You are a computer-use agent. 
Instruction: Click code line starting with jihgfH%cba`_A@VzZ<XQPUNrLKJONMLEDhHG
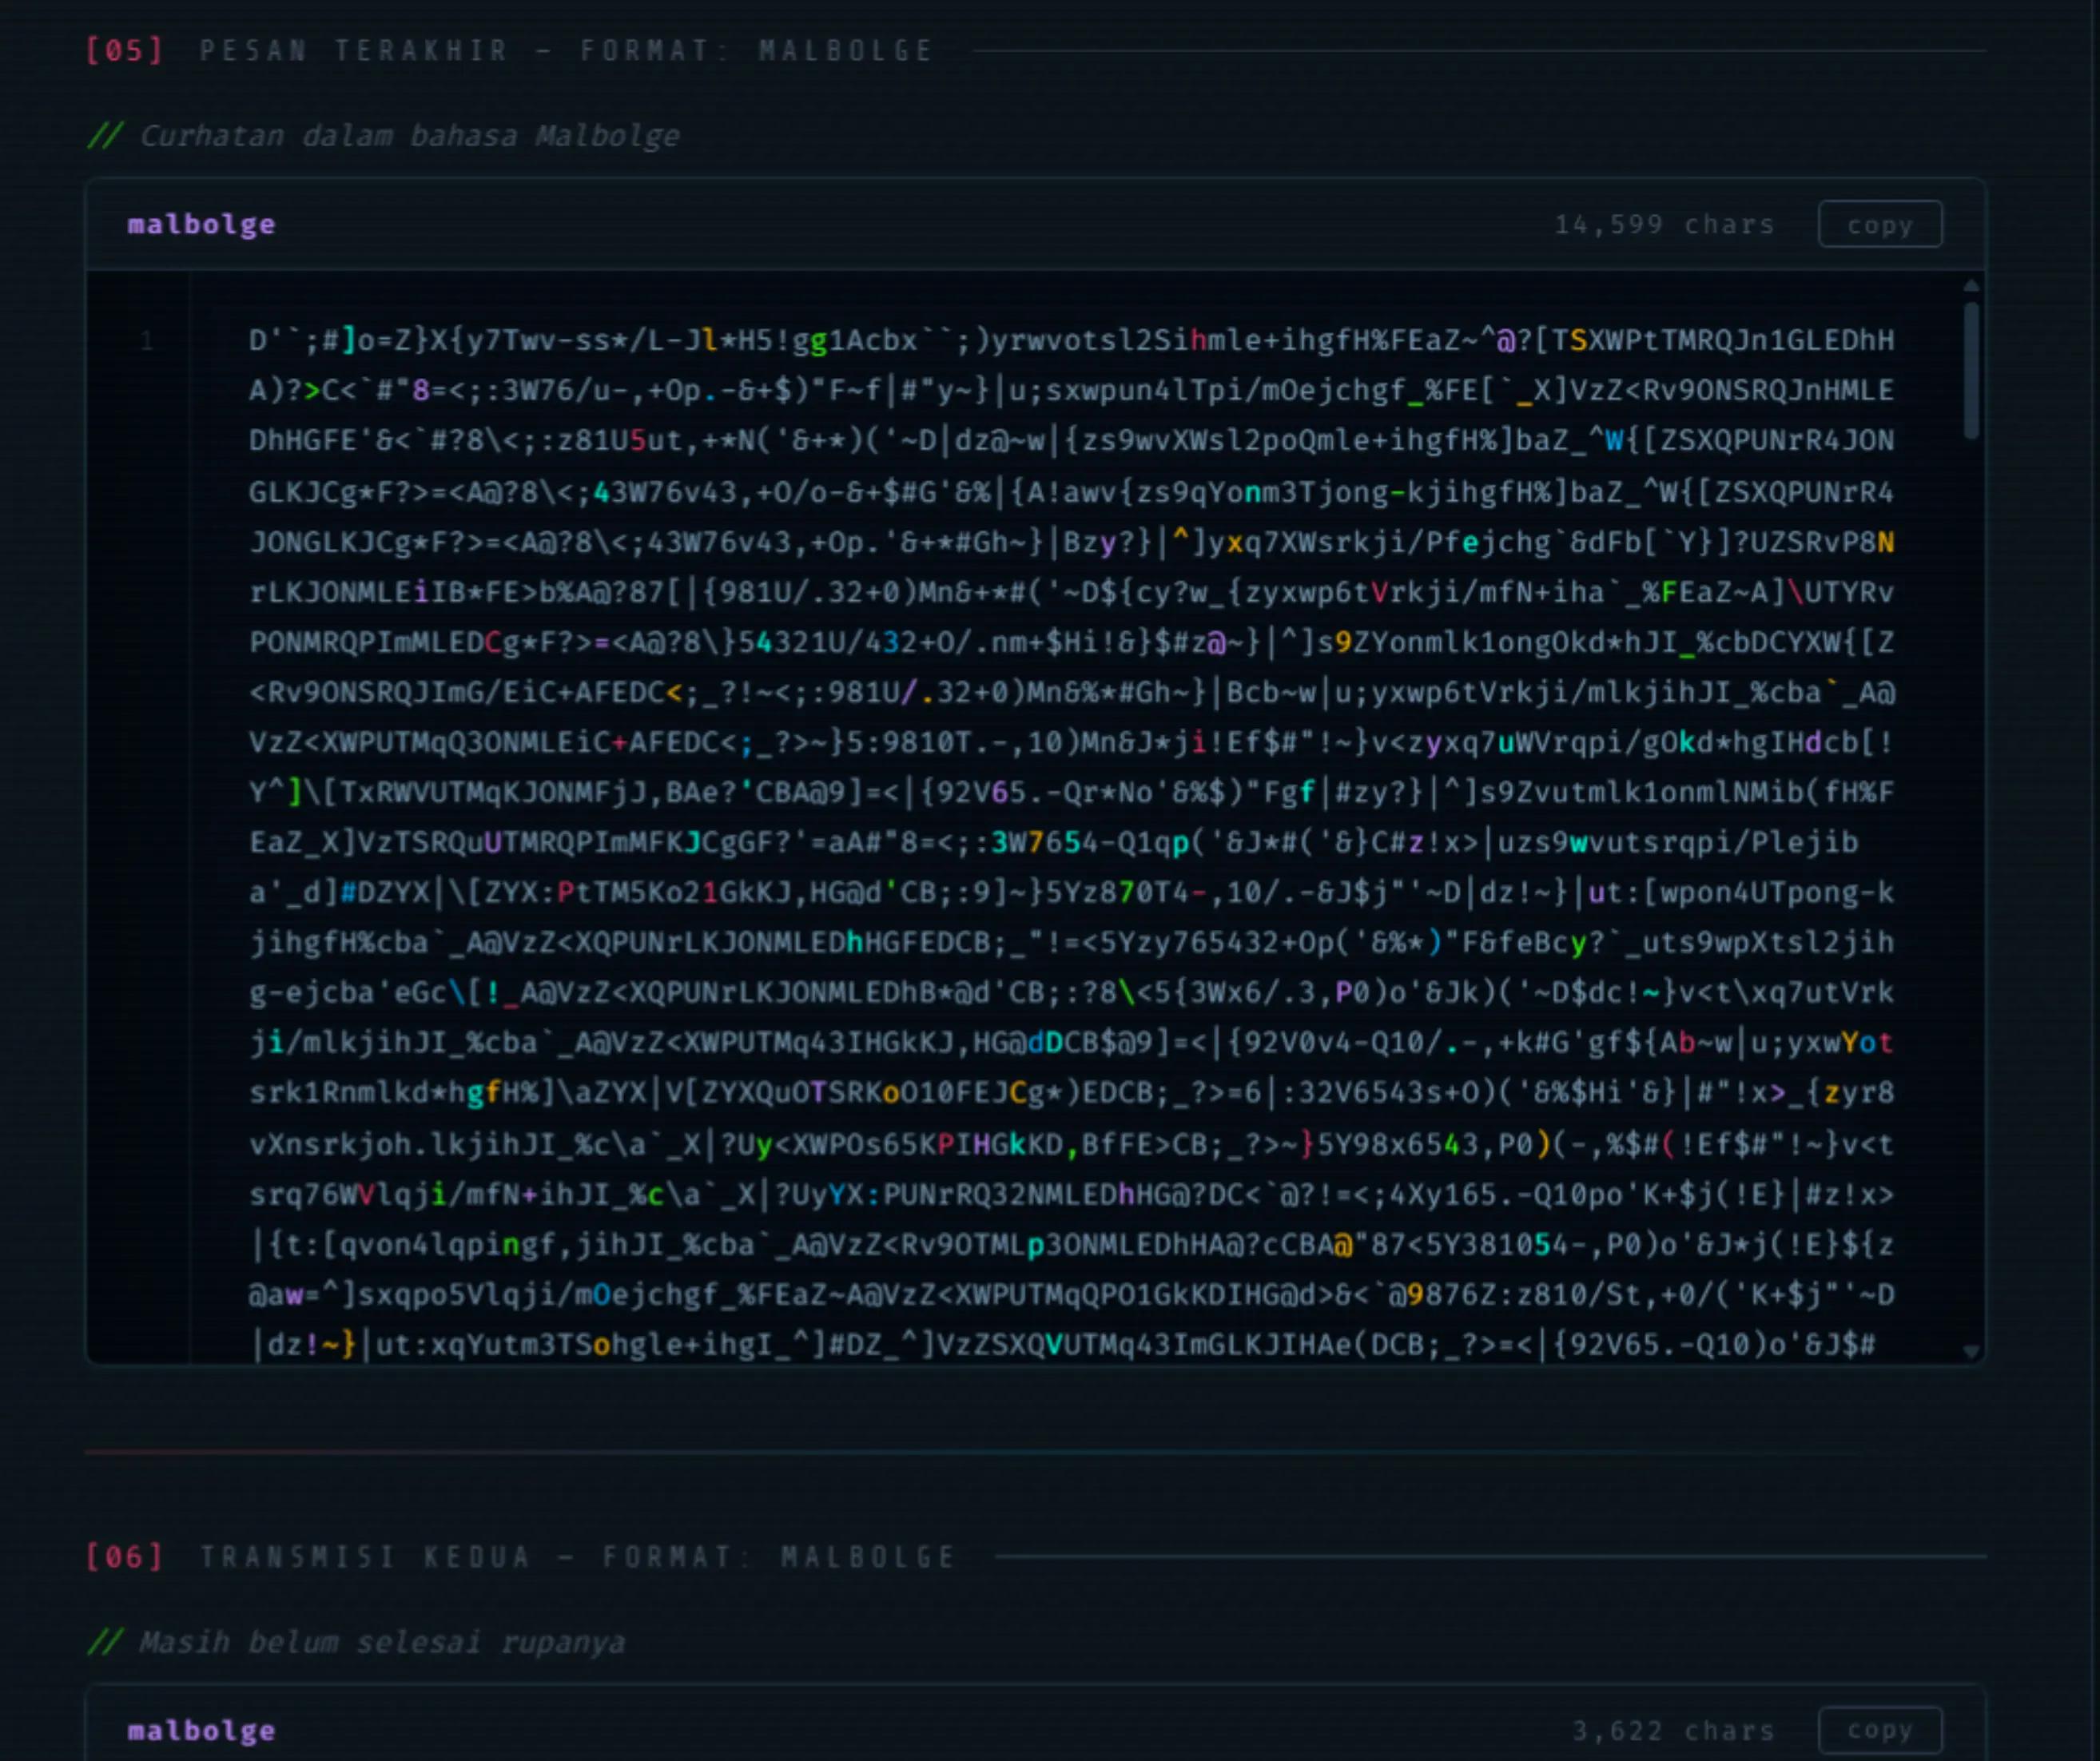1072,942
